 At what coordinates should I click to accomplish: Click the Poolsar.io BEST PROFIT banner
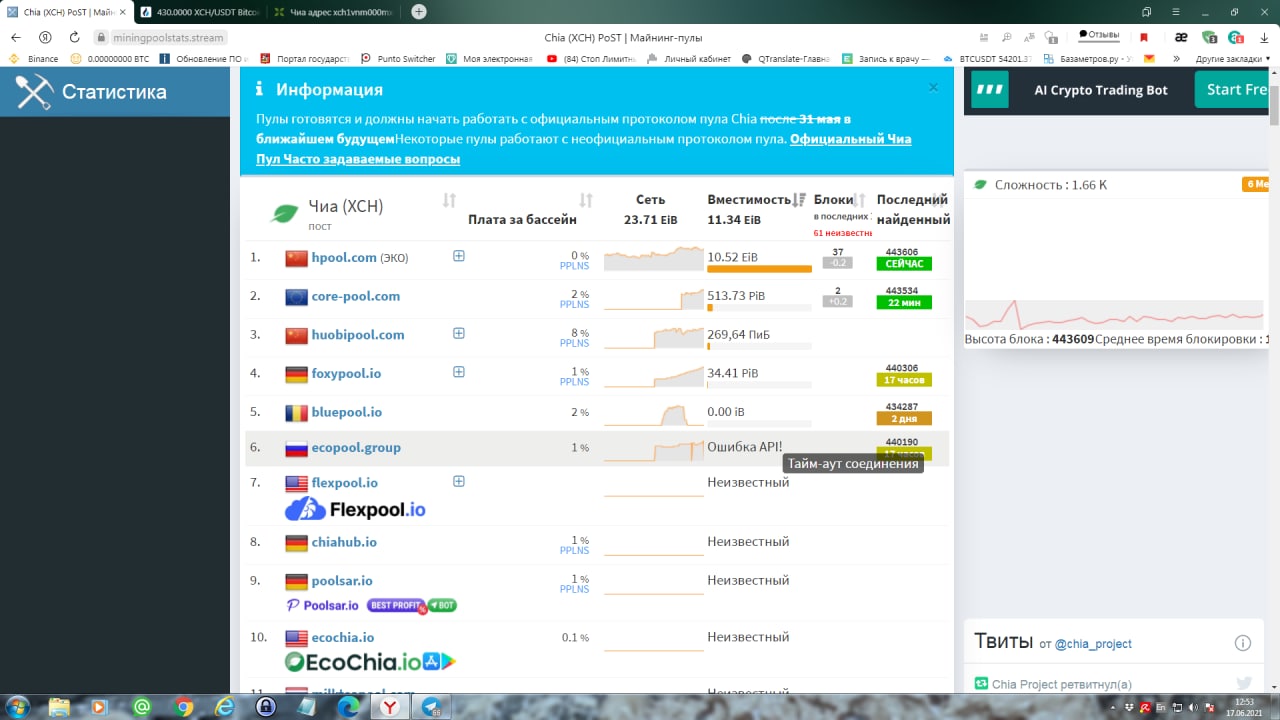click(x=371, y=605)
